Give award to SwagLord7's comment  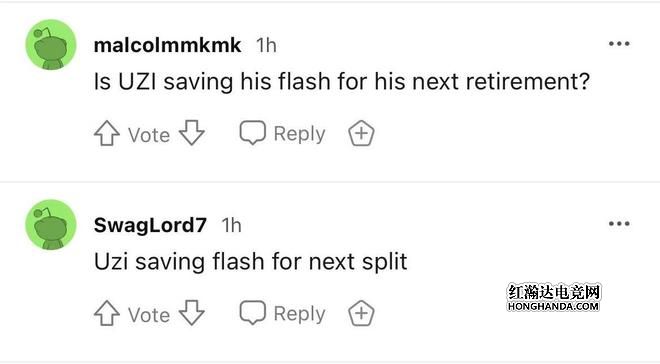coord(361,313)
